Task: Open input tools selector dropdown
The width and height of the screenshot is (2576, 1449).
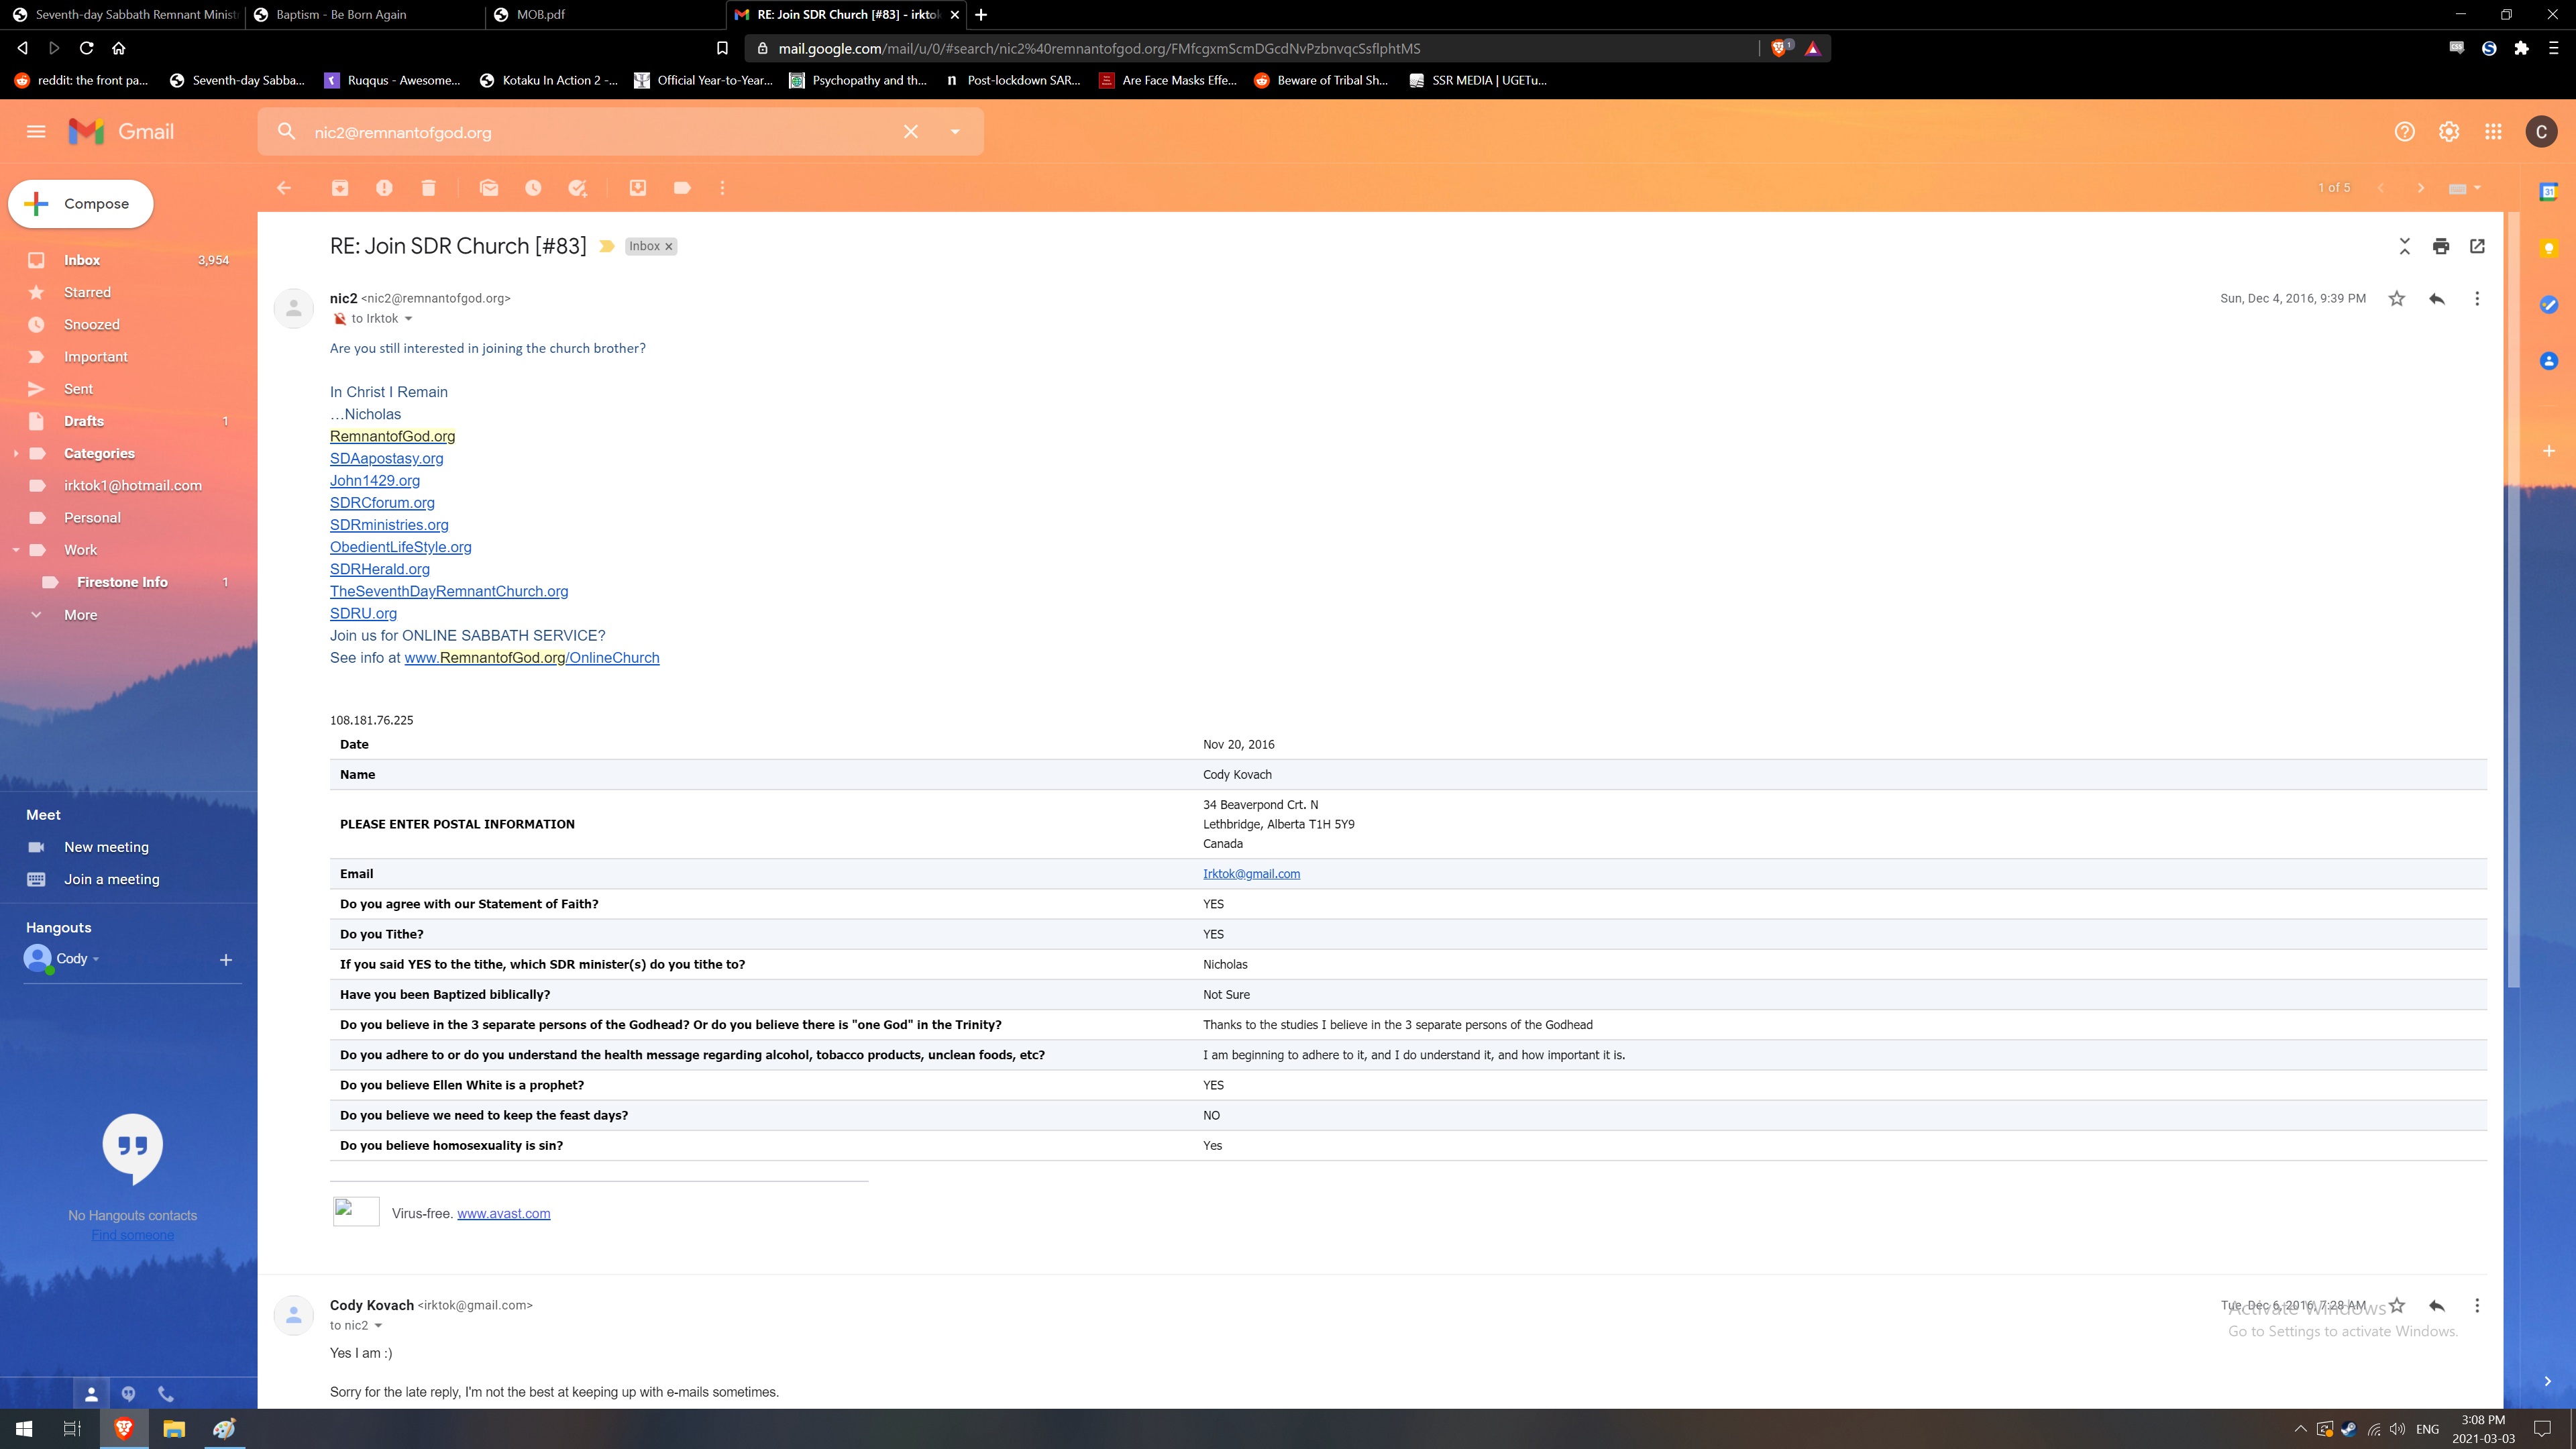Action: tap(2466, 188)
